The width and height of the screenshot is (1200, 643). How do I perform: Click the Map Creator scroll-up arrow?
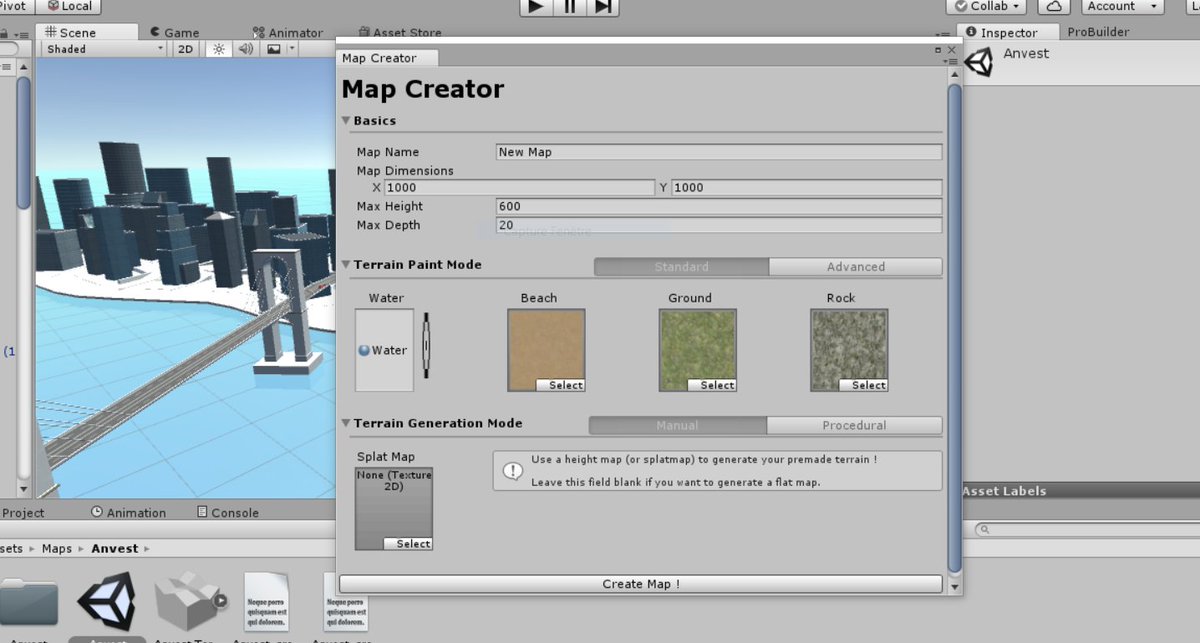coord(954,76)
